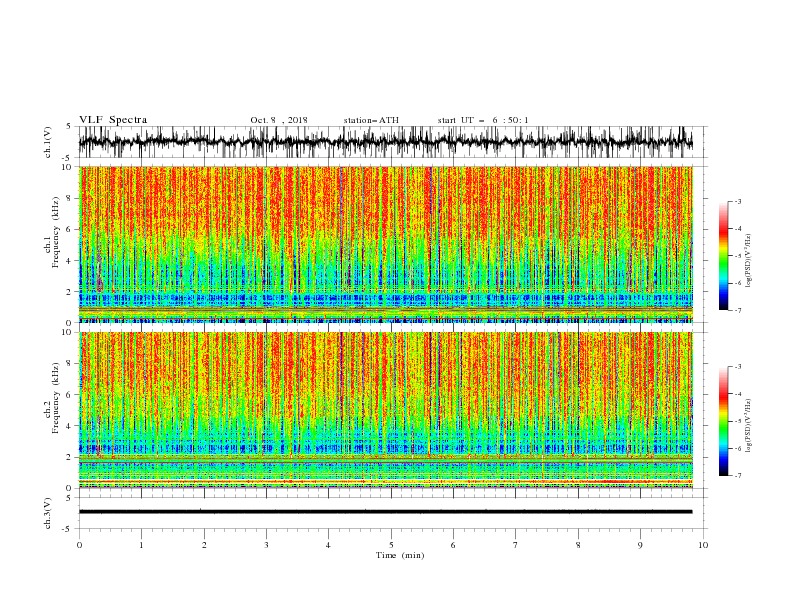Click time axis tick label "2"
The image size is (792, 612).
pyautogui.click(x=204, y=545)
